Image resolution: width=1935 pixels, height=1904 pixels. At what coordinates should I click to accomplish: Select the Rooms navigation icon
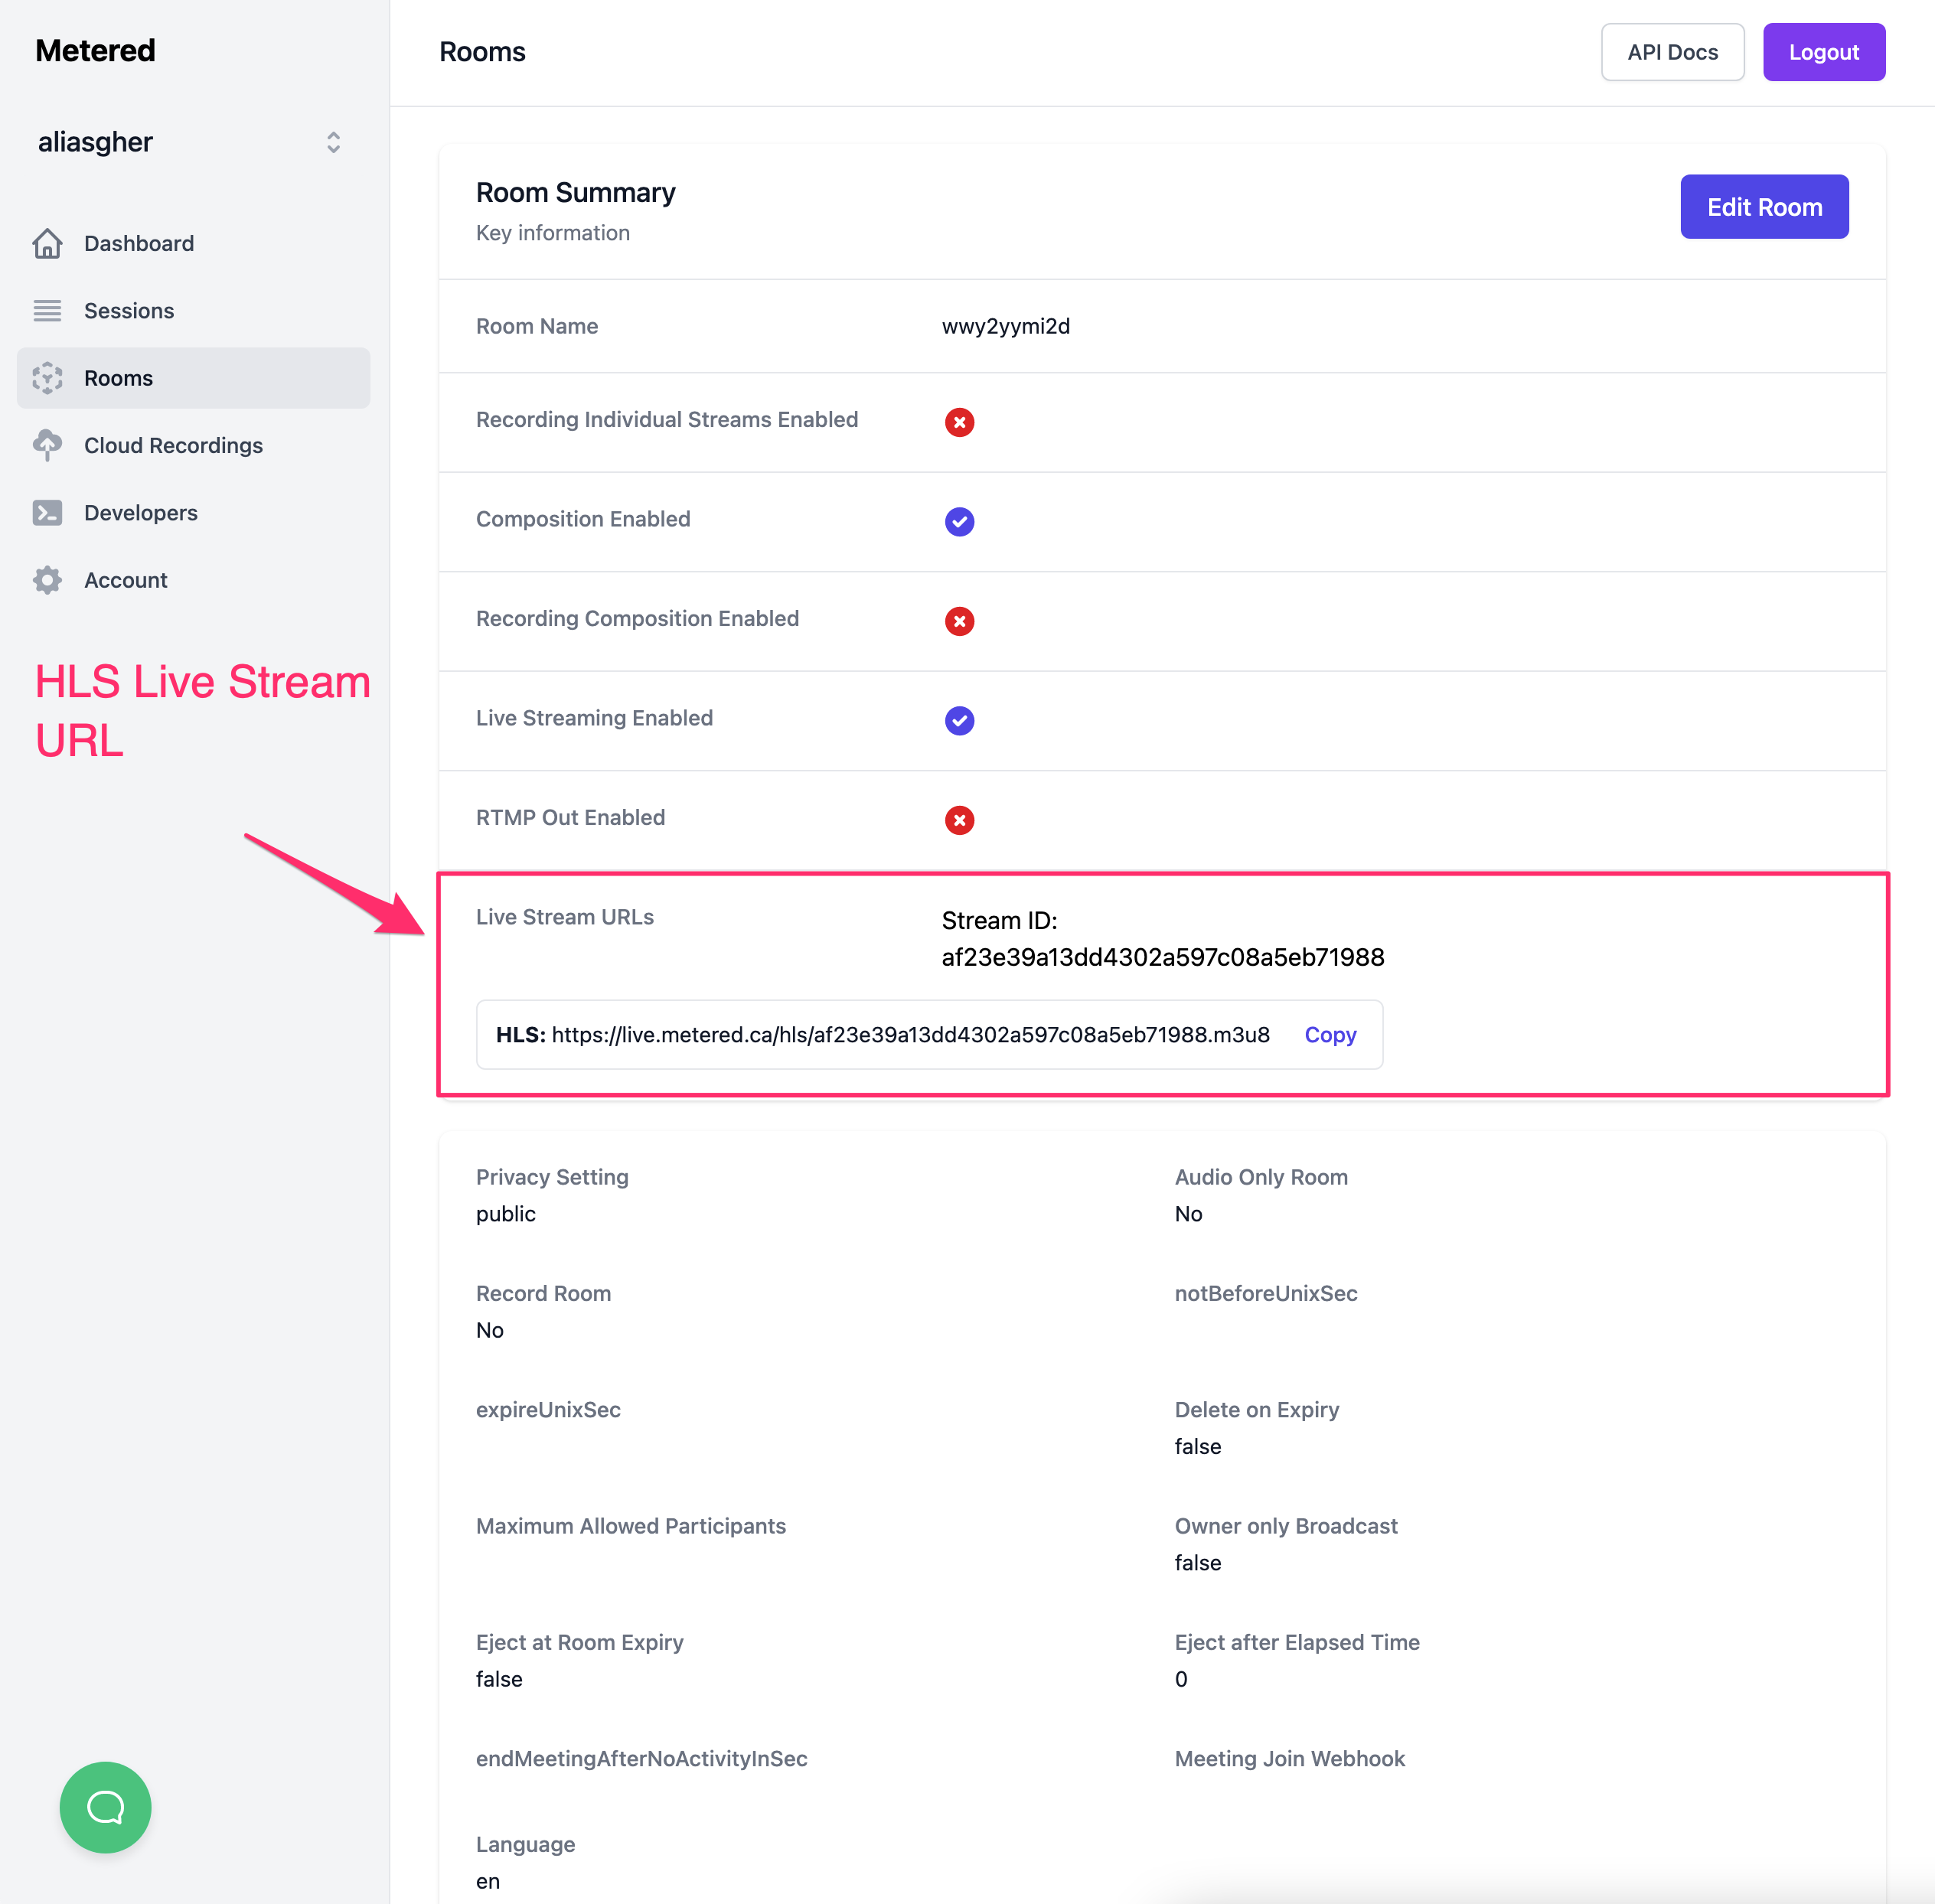tap(47, 378)
